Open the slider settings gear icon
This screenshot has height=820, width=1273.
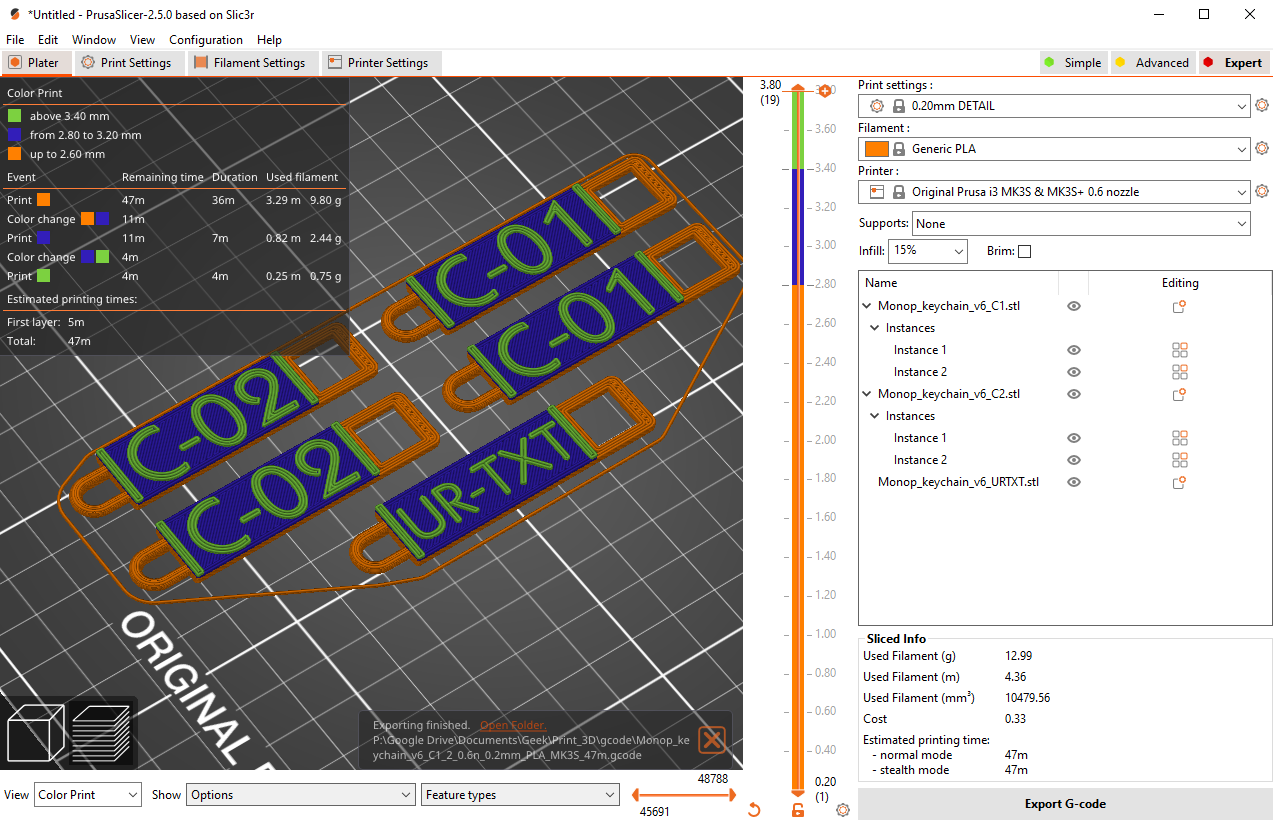click(842, 810)
